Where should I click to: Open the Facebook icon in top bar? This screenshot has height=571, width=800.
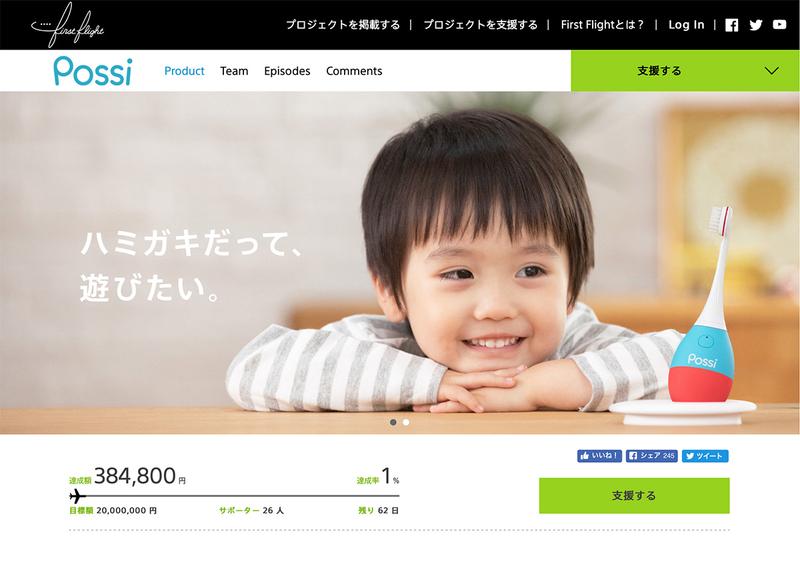pyautogui.click(x=732, y=25)
